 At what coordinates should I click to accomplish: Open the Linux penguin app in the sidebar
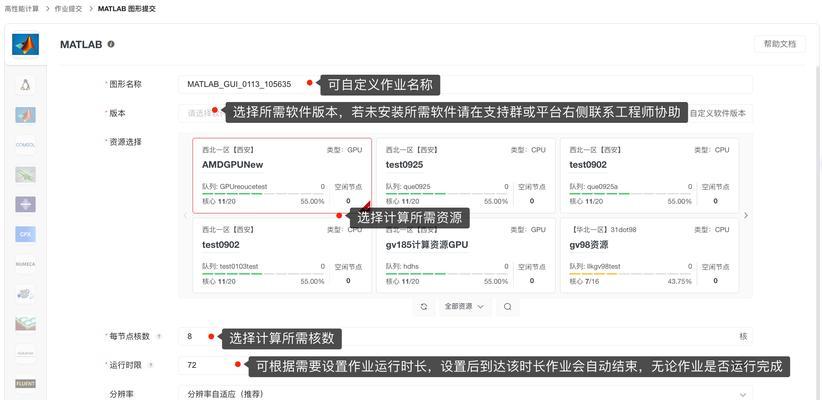pos(25,85)
